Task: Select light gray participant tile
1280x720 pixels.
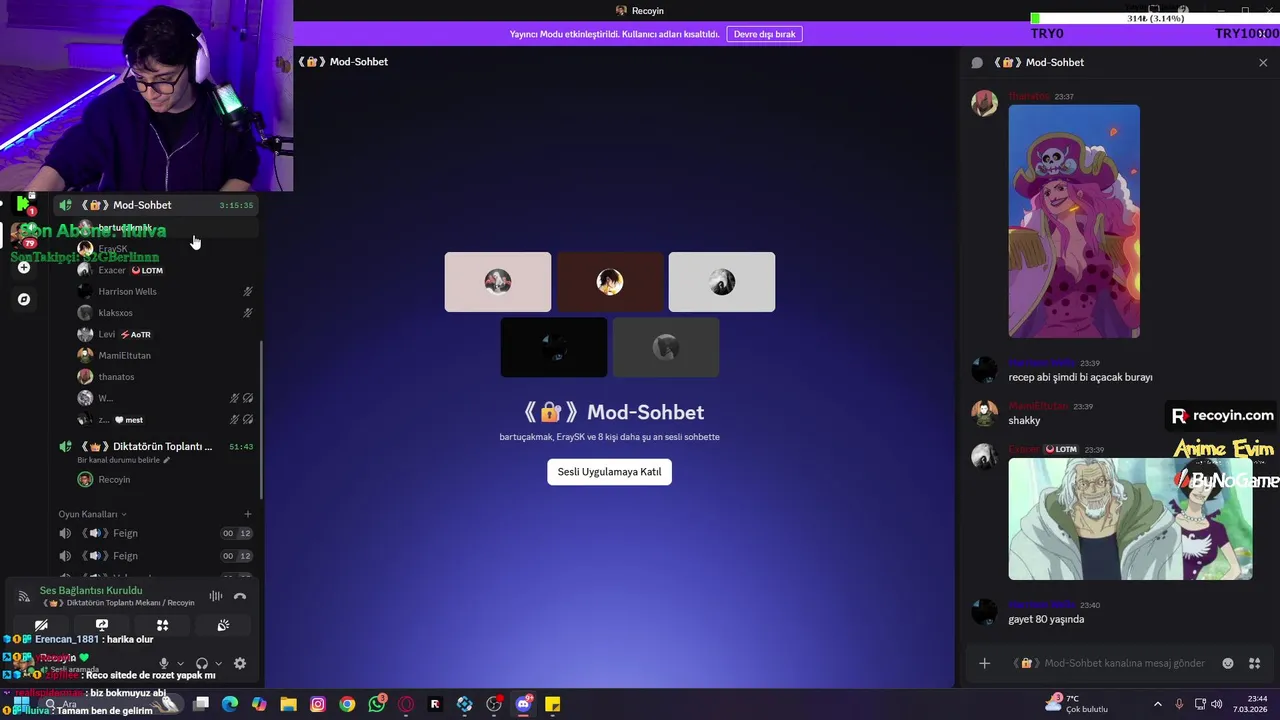Action: point(722,282)
